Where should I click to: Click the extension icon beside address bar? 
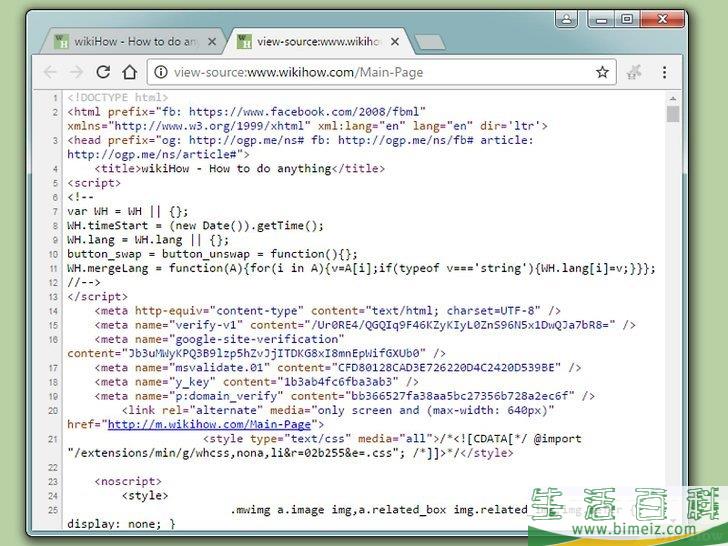634,72
